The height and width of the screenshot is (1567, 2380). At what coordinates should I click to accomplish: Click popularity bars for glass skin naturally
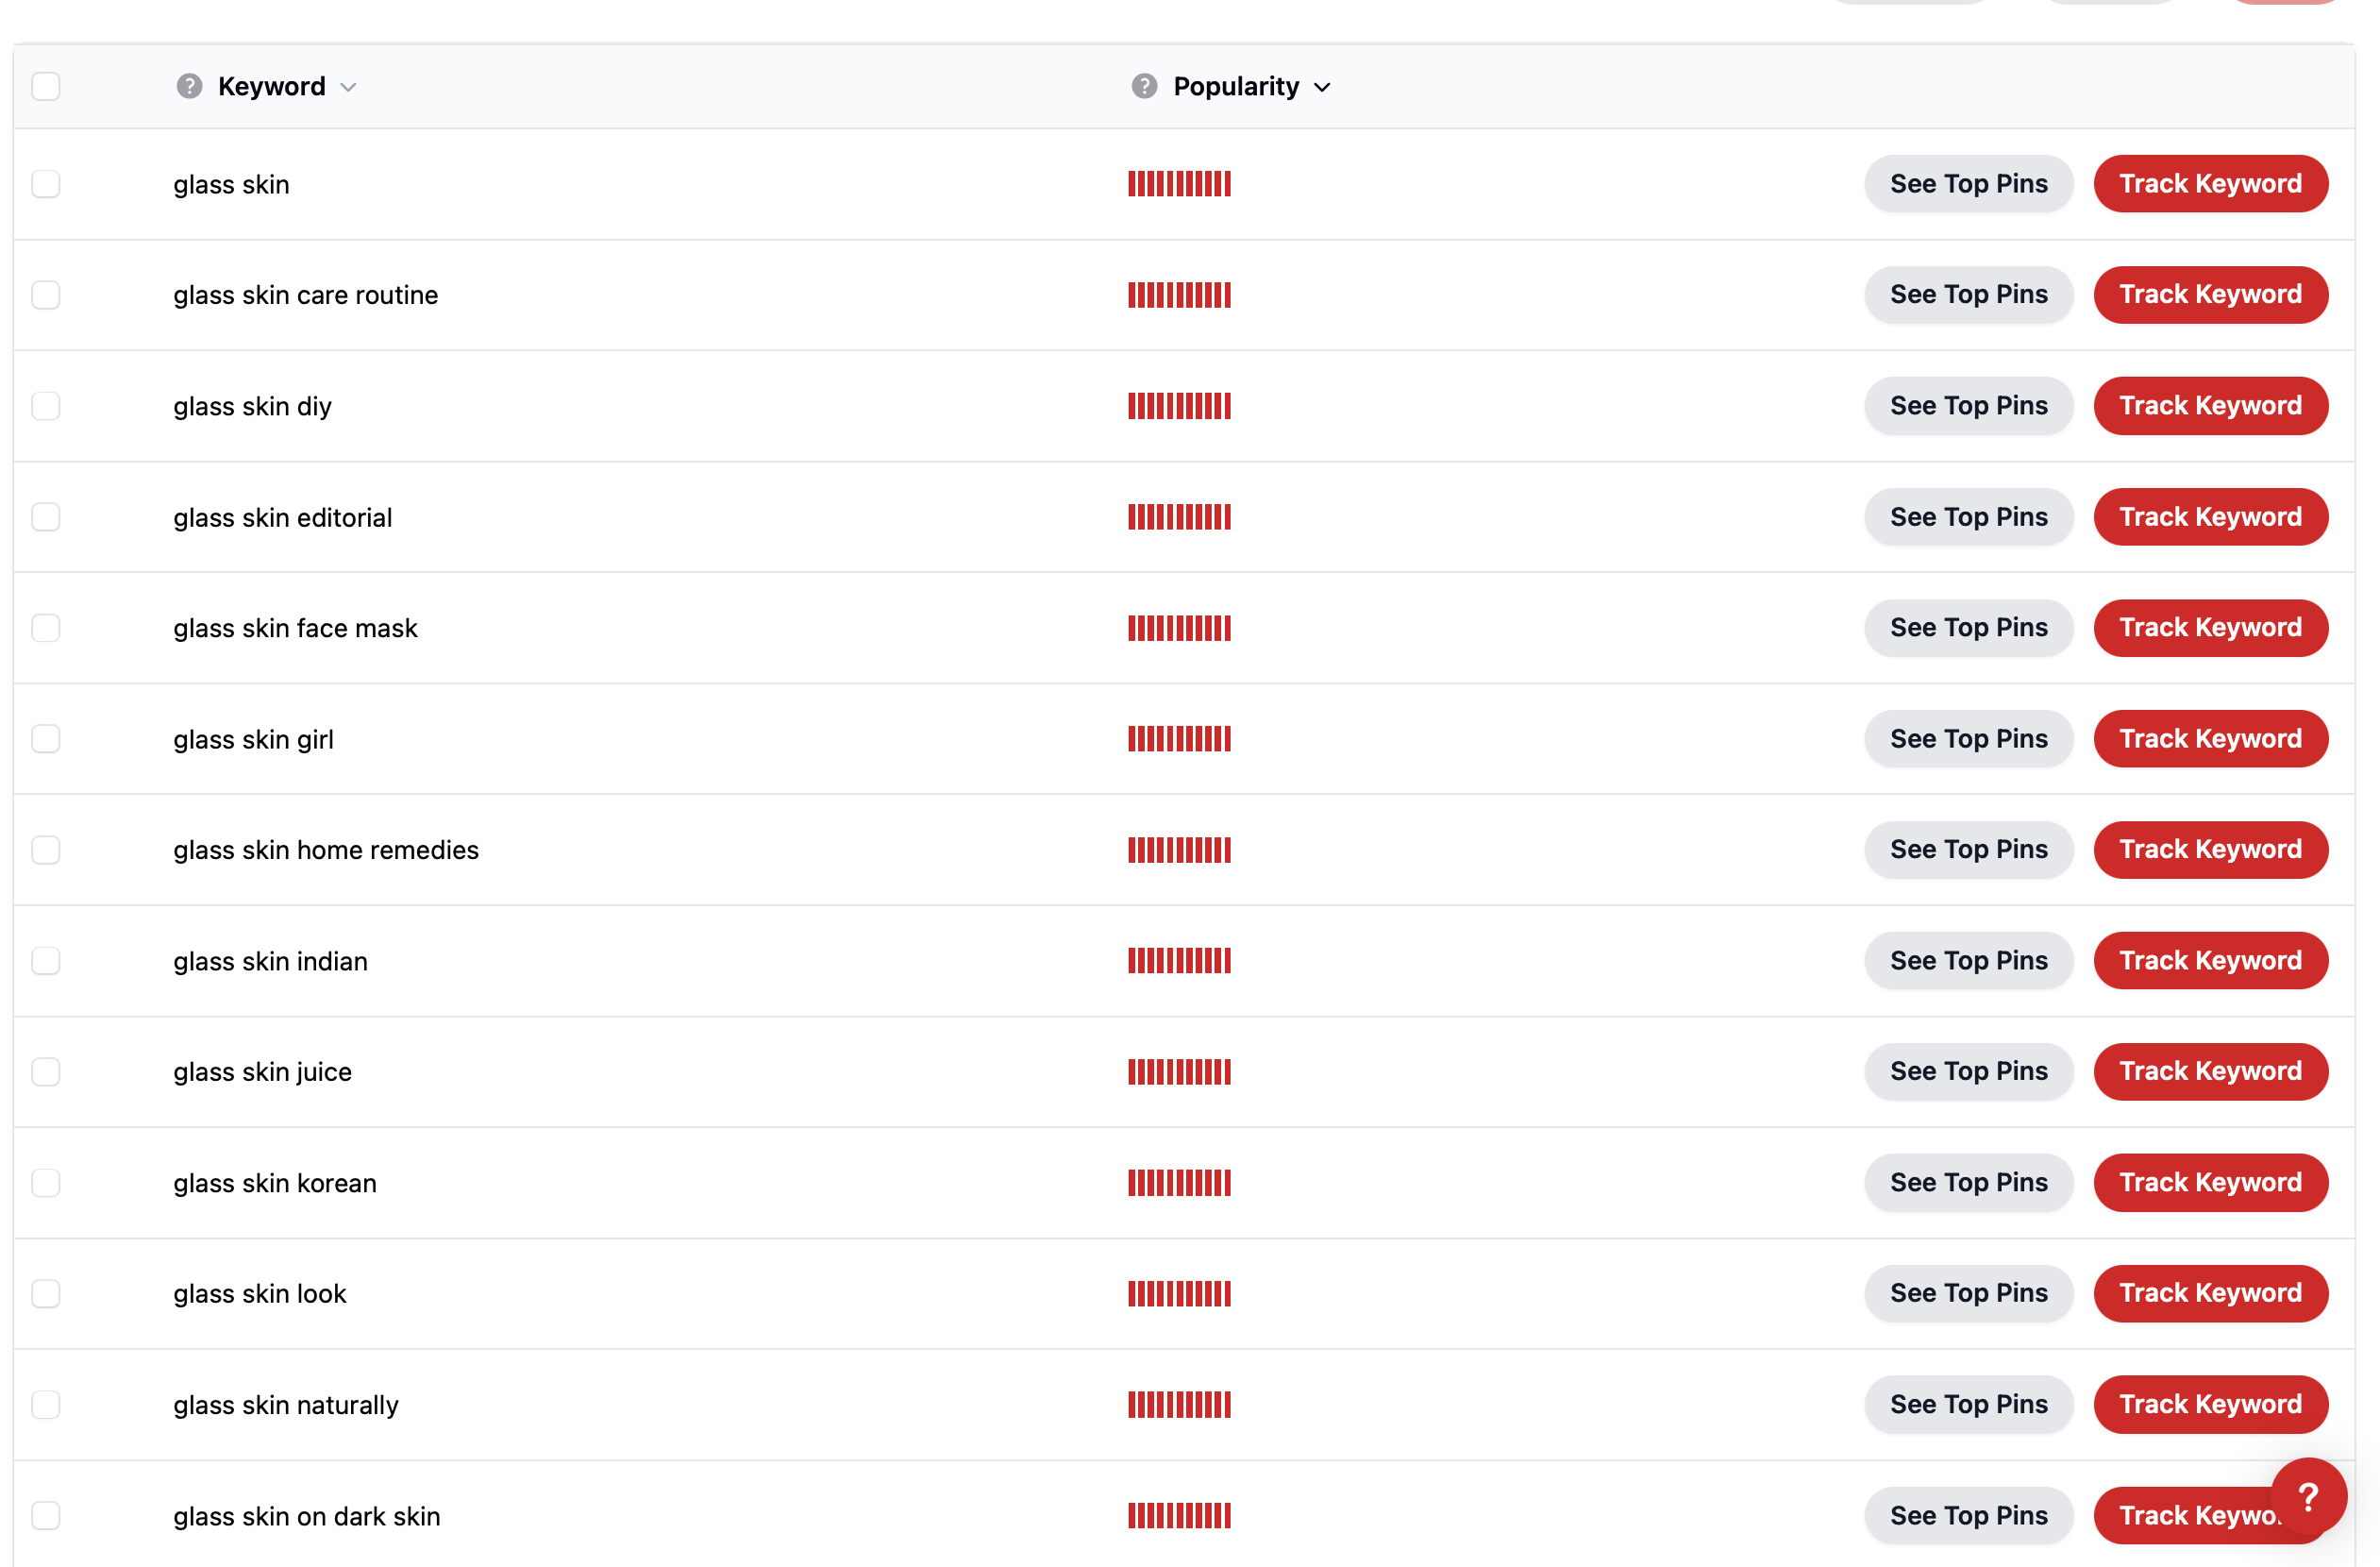[1179, 1405]
